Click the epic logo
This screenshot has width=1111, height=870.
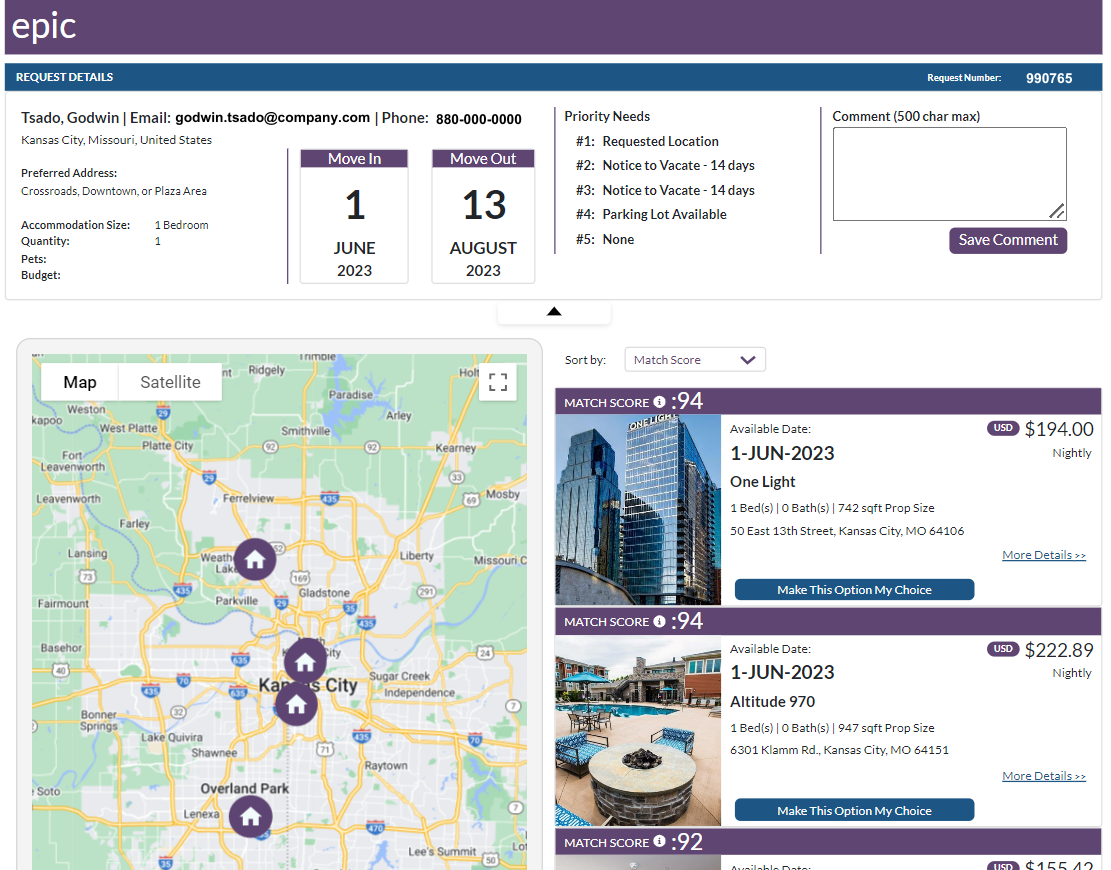click(44, 27)
